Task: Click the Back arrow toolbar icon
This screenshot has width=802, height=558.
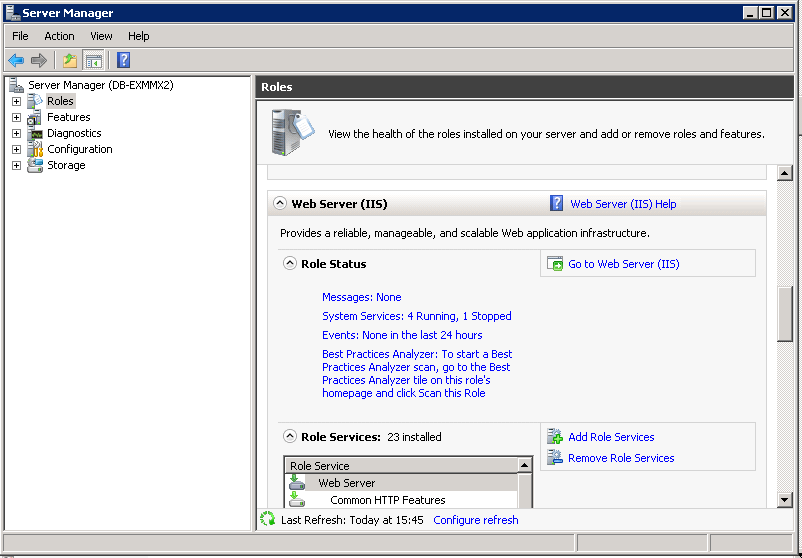Action: [x=16, y=60]
